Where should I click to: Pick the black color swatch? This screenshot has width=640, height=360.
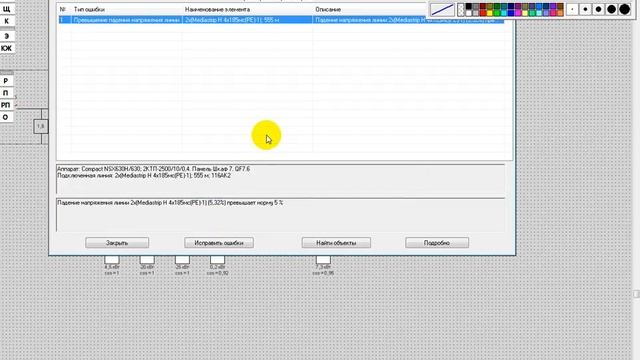coord(469,6)
